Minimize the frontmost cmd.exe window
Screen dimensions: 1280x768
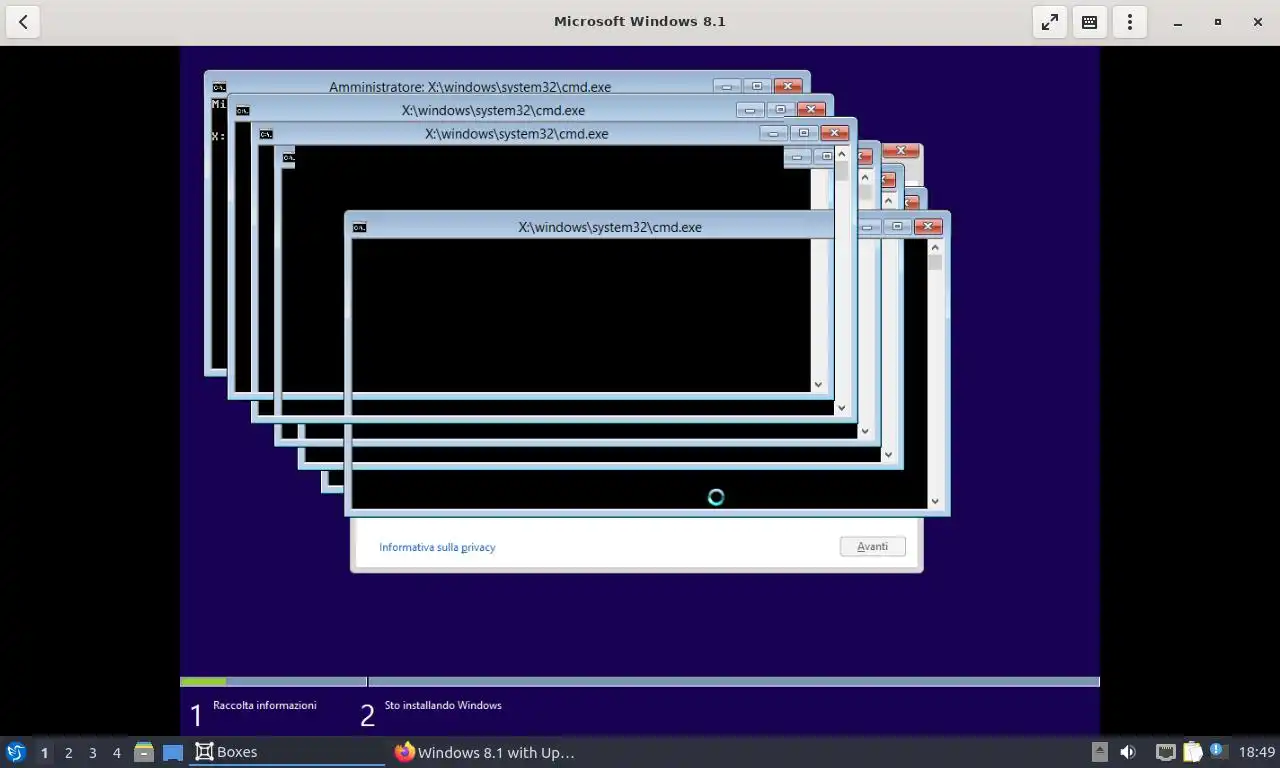tap(867, 226)
